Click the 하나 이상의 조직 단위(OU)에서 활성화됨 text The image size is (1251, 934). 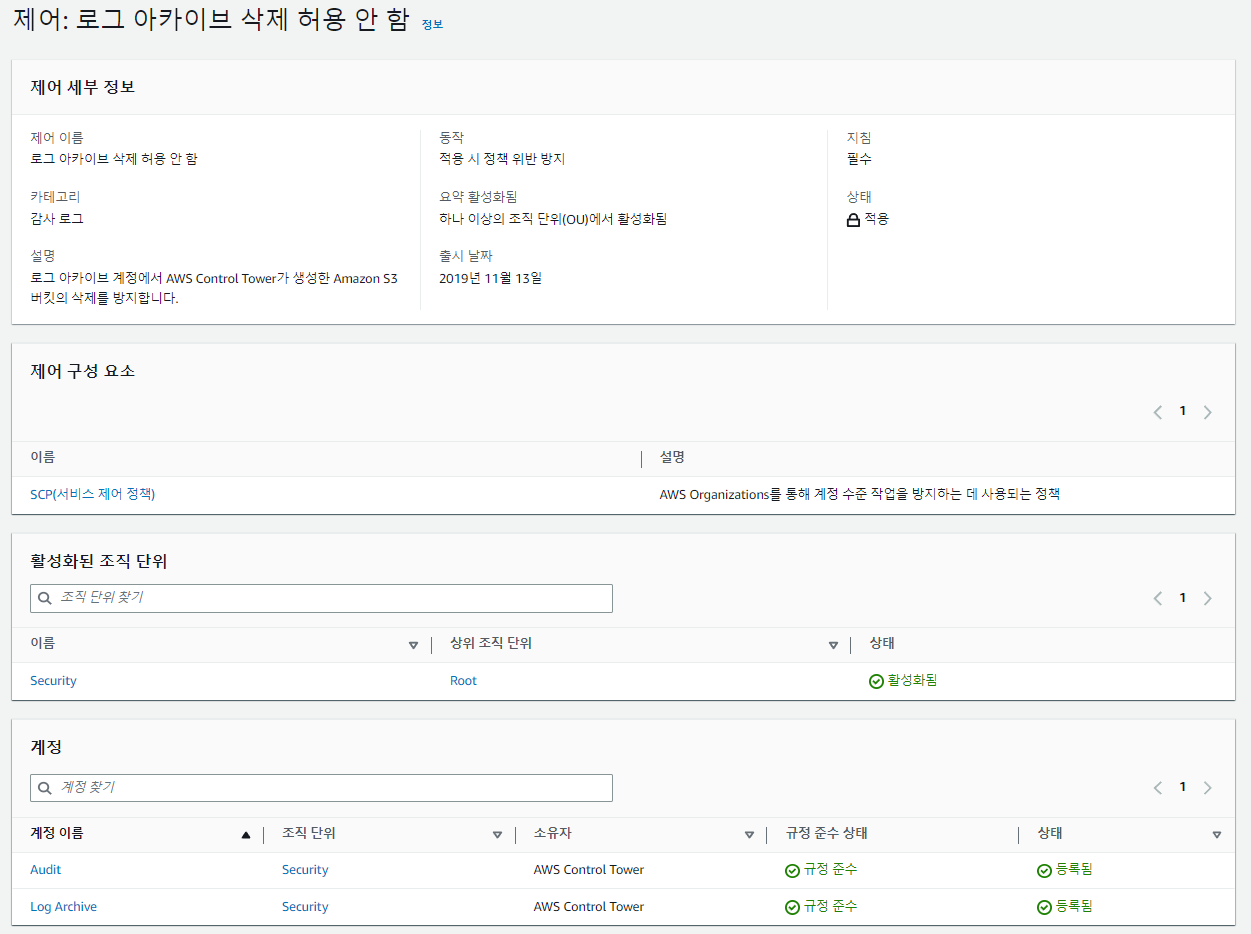click(553, 218)
